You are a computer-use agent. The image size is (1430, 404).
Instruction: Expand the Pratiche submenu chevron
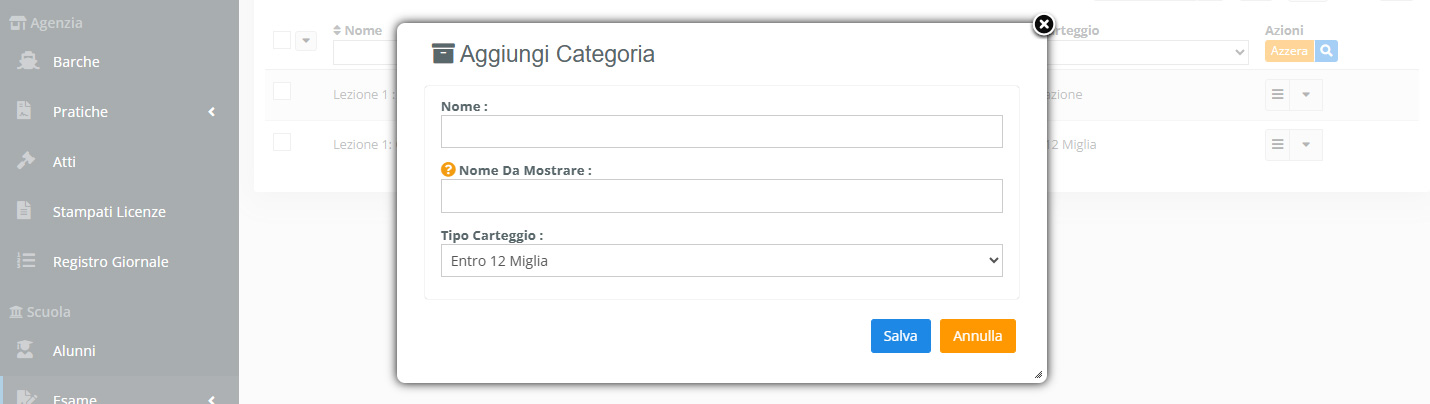[212, 112]
